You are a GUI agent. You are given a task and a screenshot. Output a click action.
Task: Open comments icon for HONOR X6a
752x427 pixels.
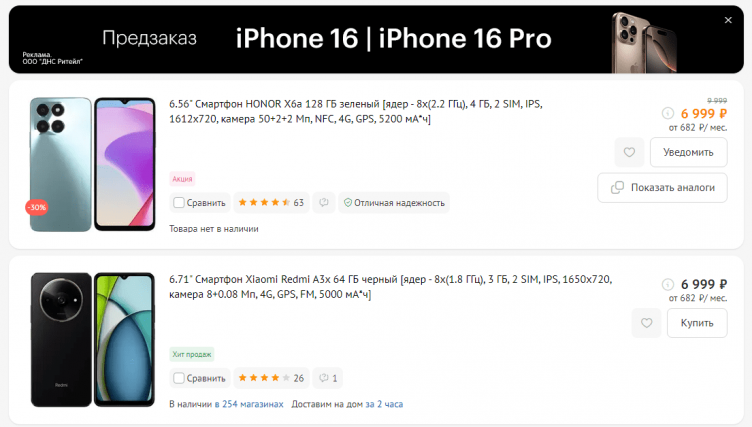tap(324, 203)
